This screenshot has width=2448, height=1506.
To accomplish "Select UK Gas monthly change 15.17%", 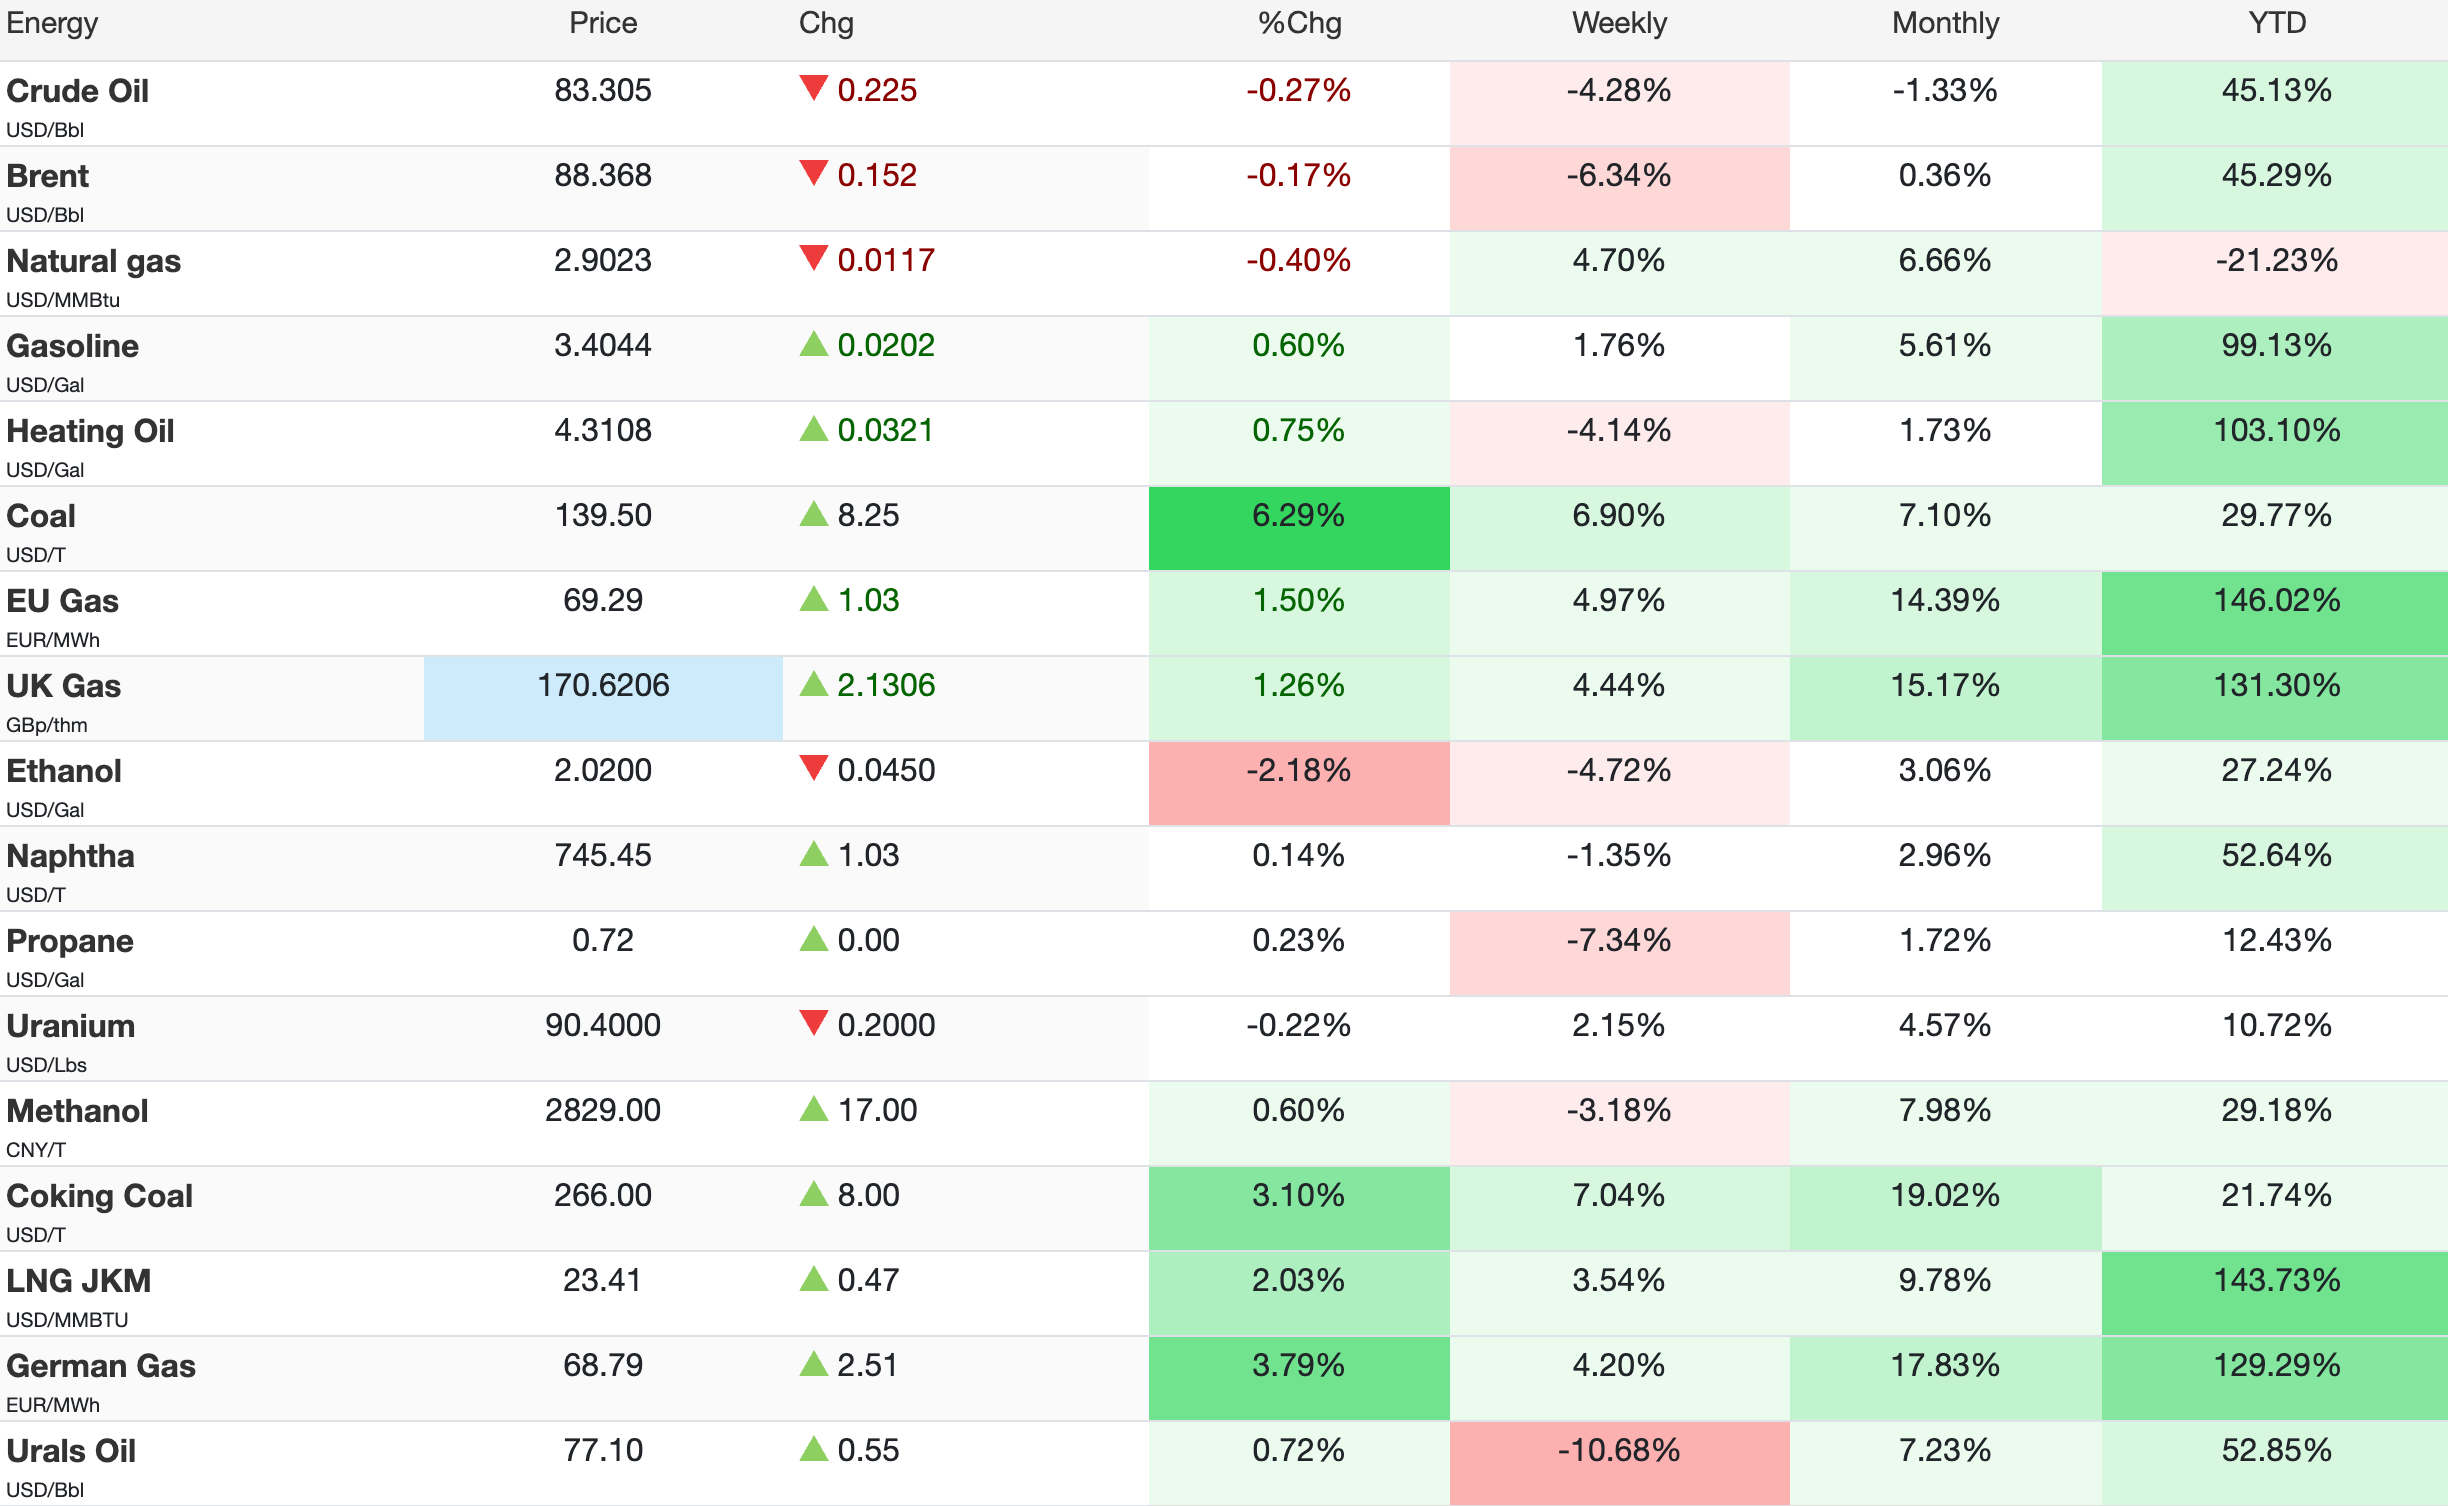I will click(1945, 699).
